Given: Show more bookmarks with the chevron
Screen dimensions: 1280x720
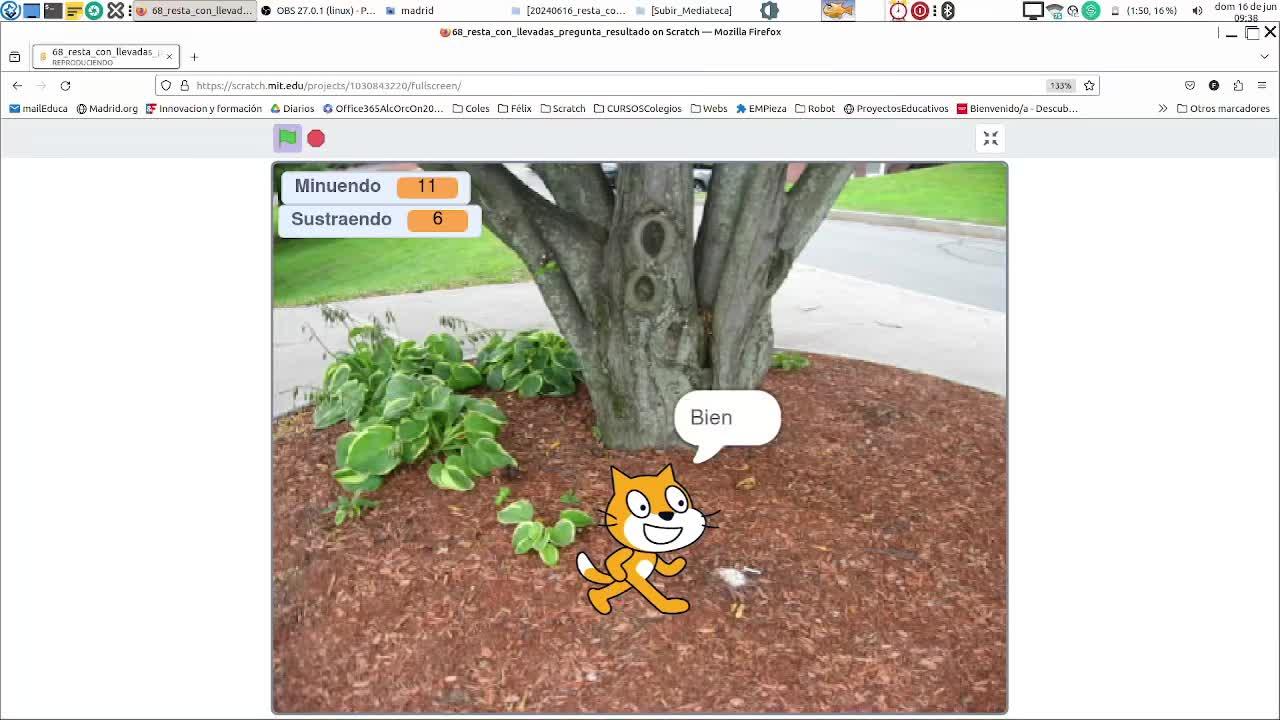Looking at the screenshot, I should pyautogui.click(x=1162, y=109).
